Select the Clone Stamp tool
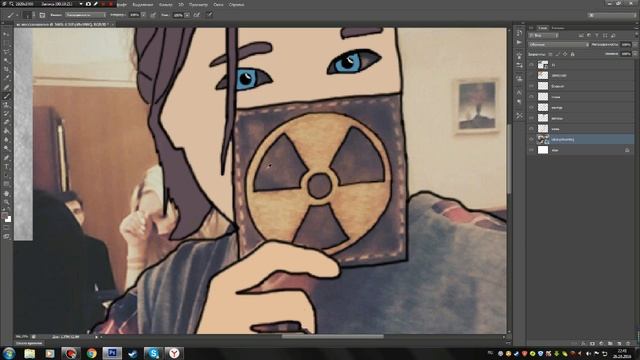The height and width of the screenshot is (360, 640). 6,104
